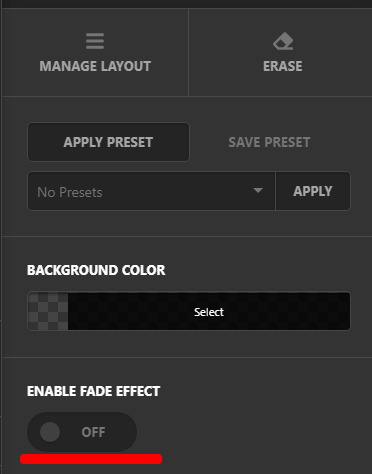This screenshot has width=372, height=474.
Task: Click the three-line layout icon
Action: 95,41
